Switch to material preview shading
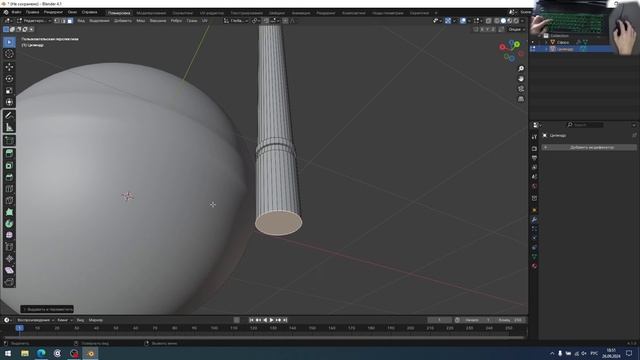This screenshot has width=640, height=360. [x=510, y=20]
